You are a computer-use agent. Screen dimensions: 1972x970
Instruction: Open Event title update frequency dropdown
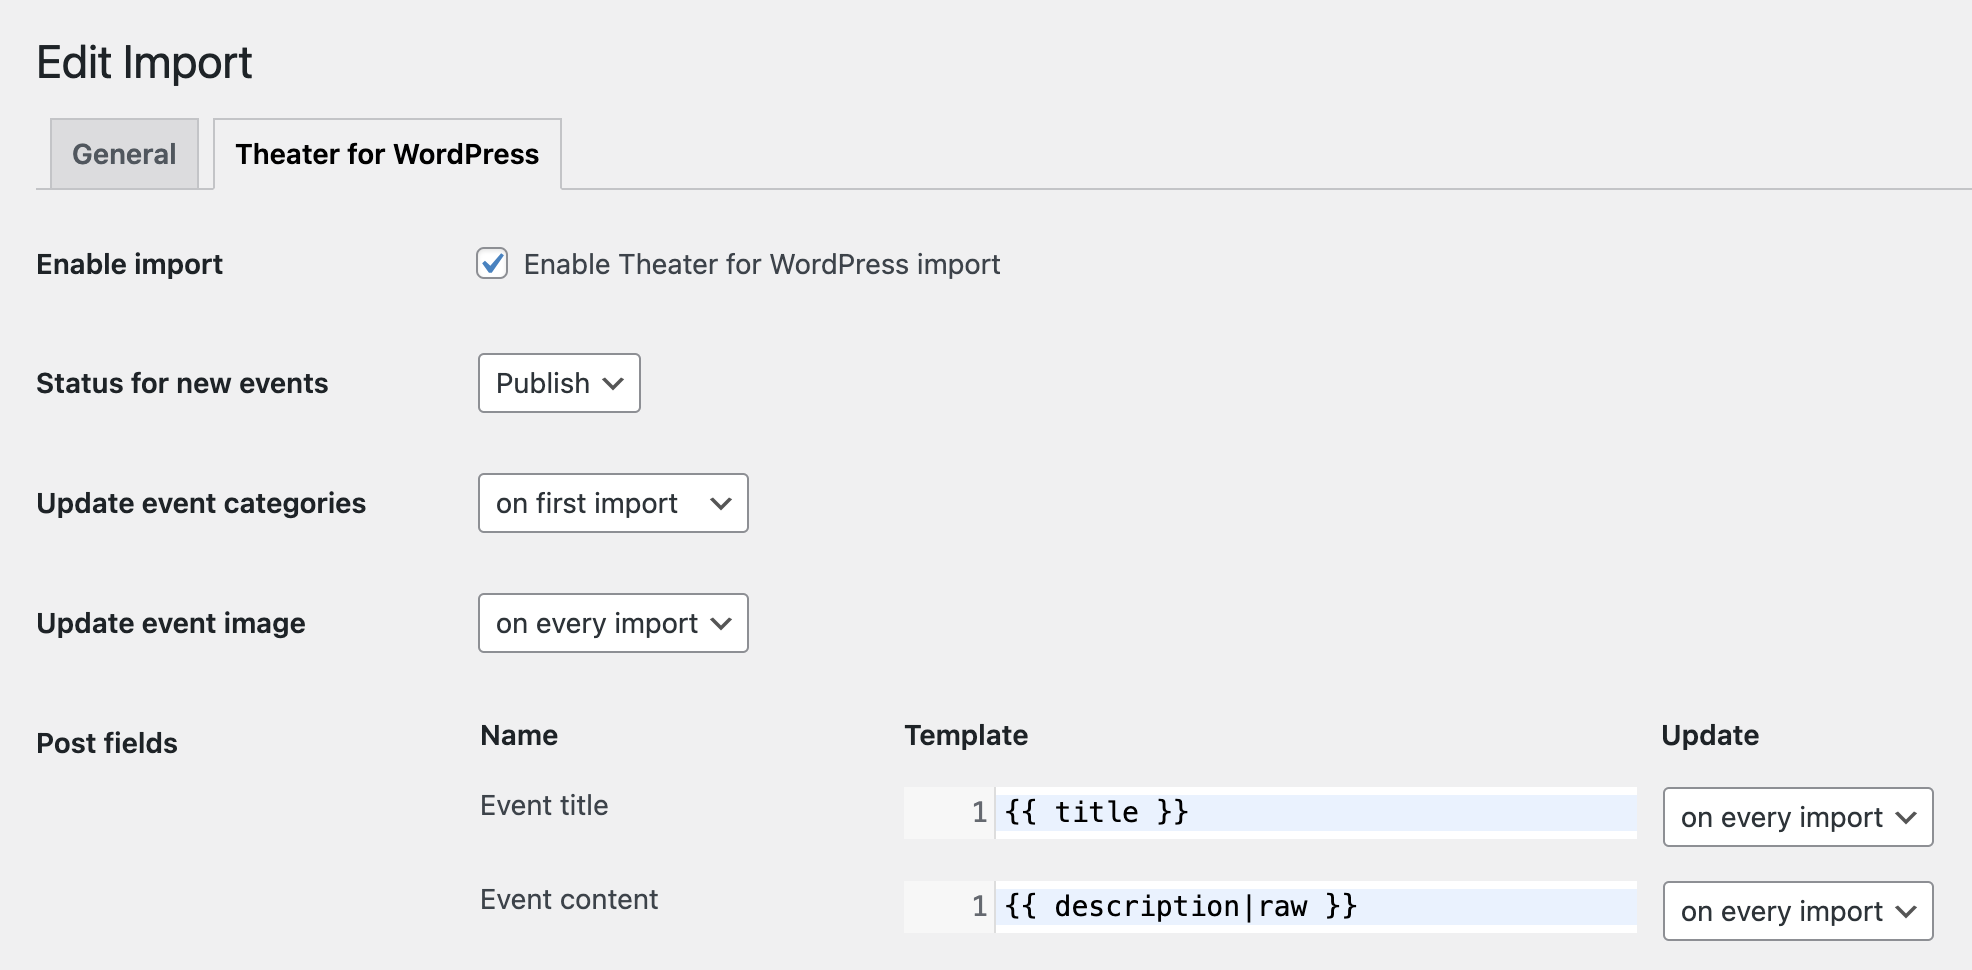coord(1797,817)
